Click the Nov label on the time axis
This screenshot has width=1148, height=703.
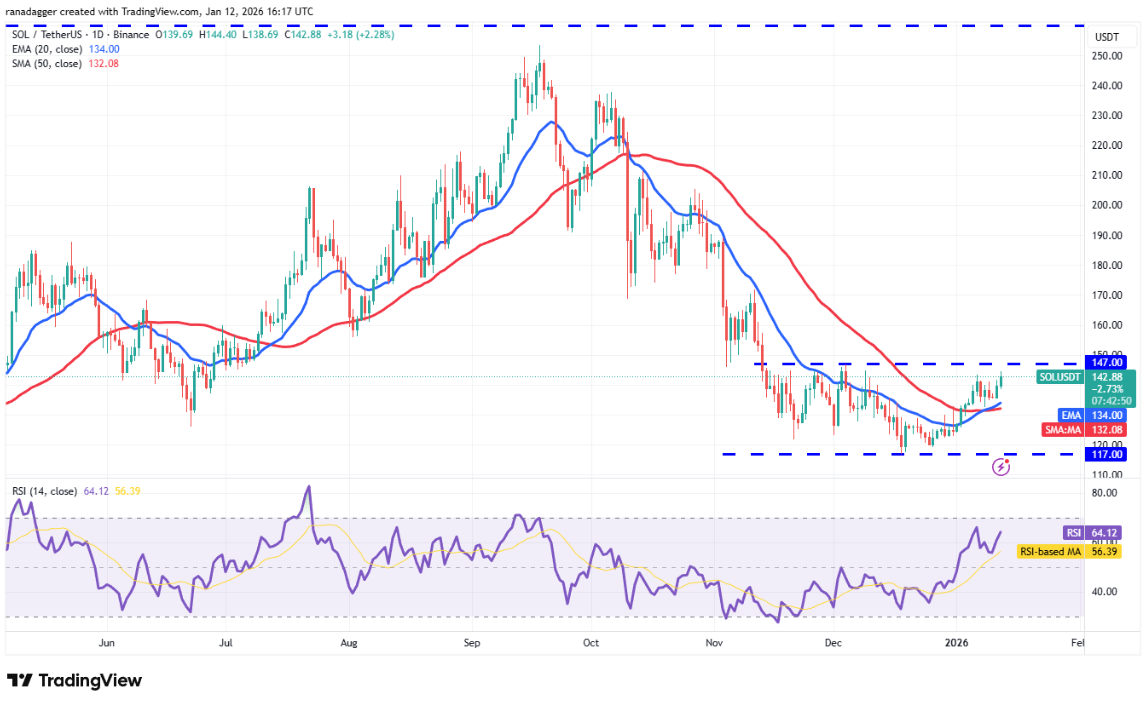(x=714, y=645)
